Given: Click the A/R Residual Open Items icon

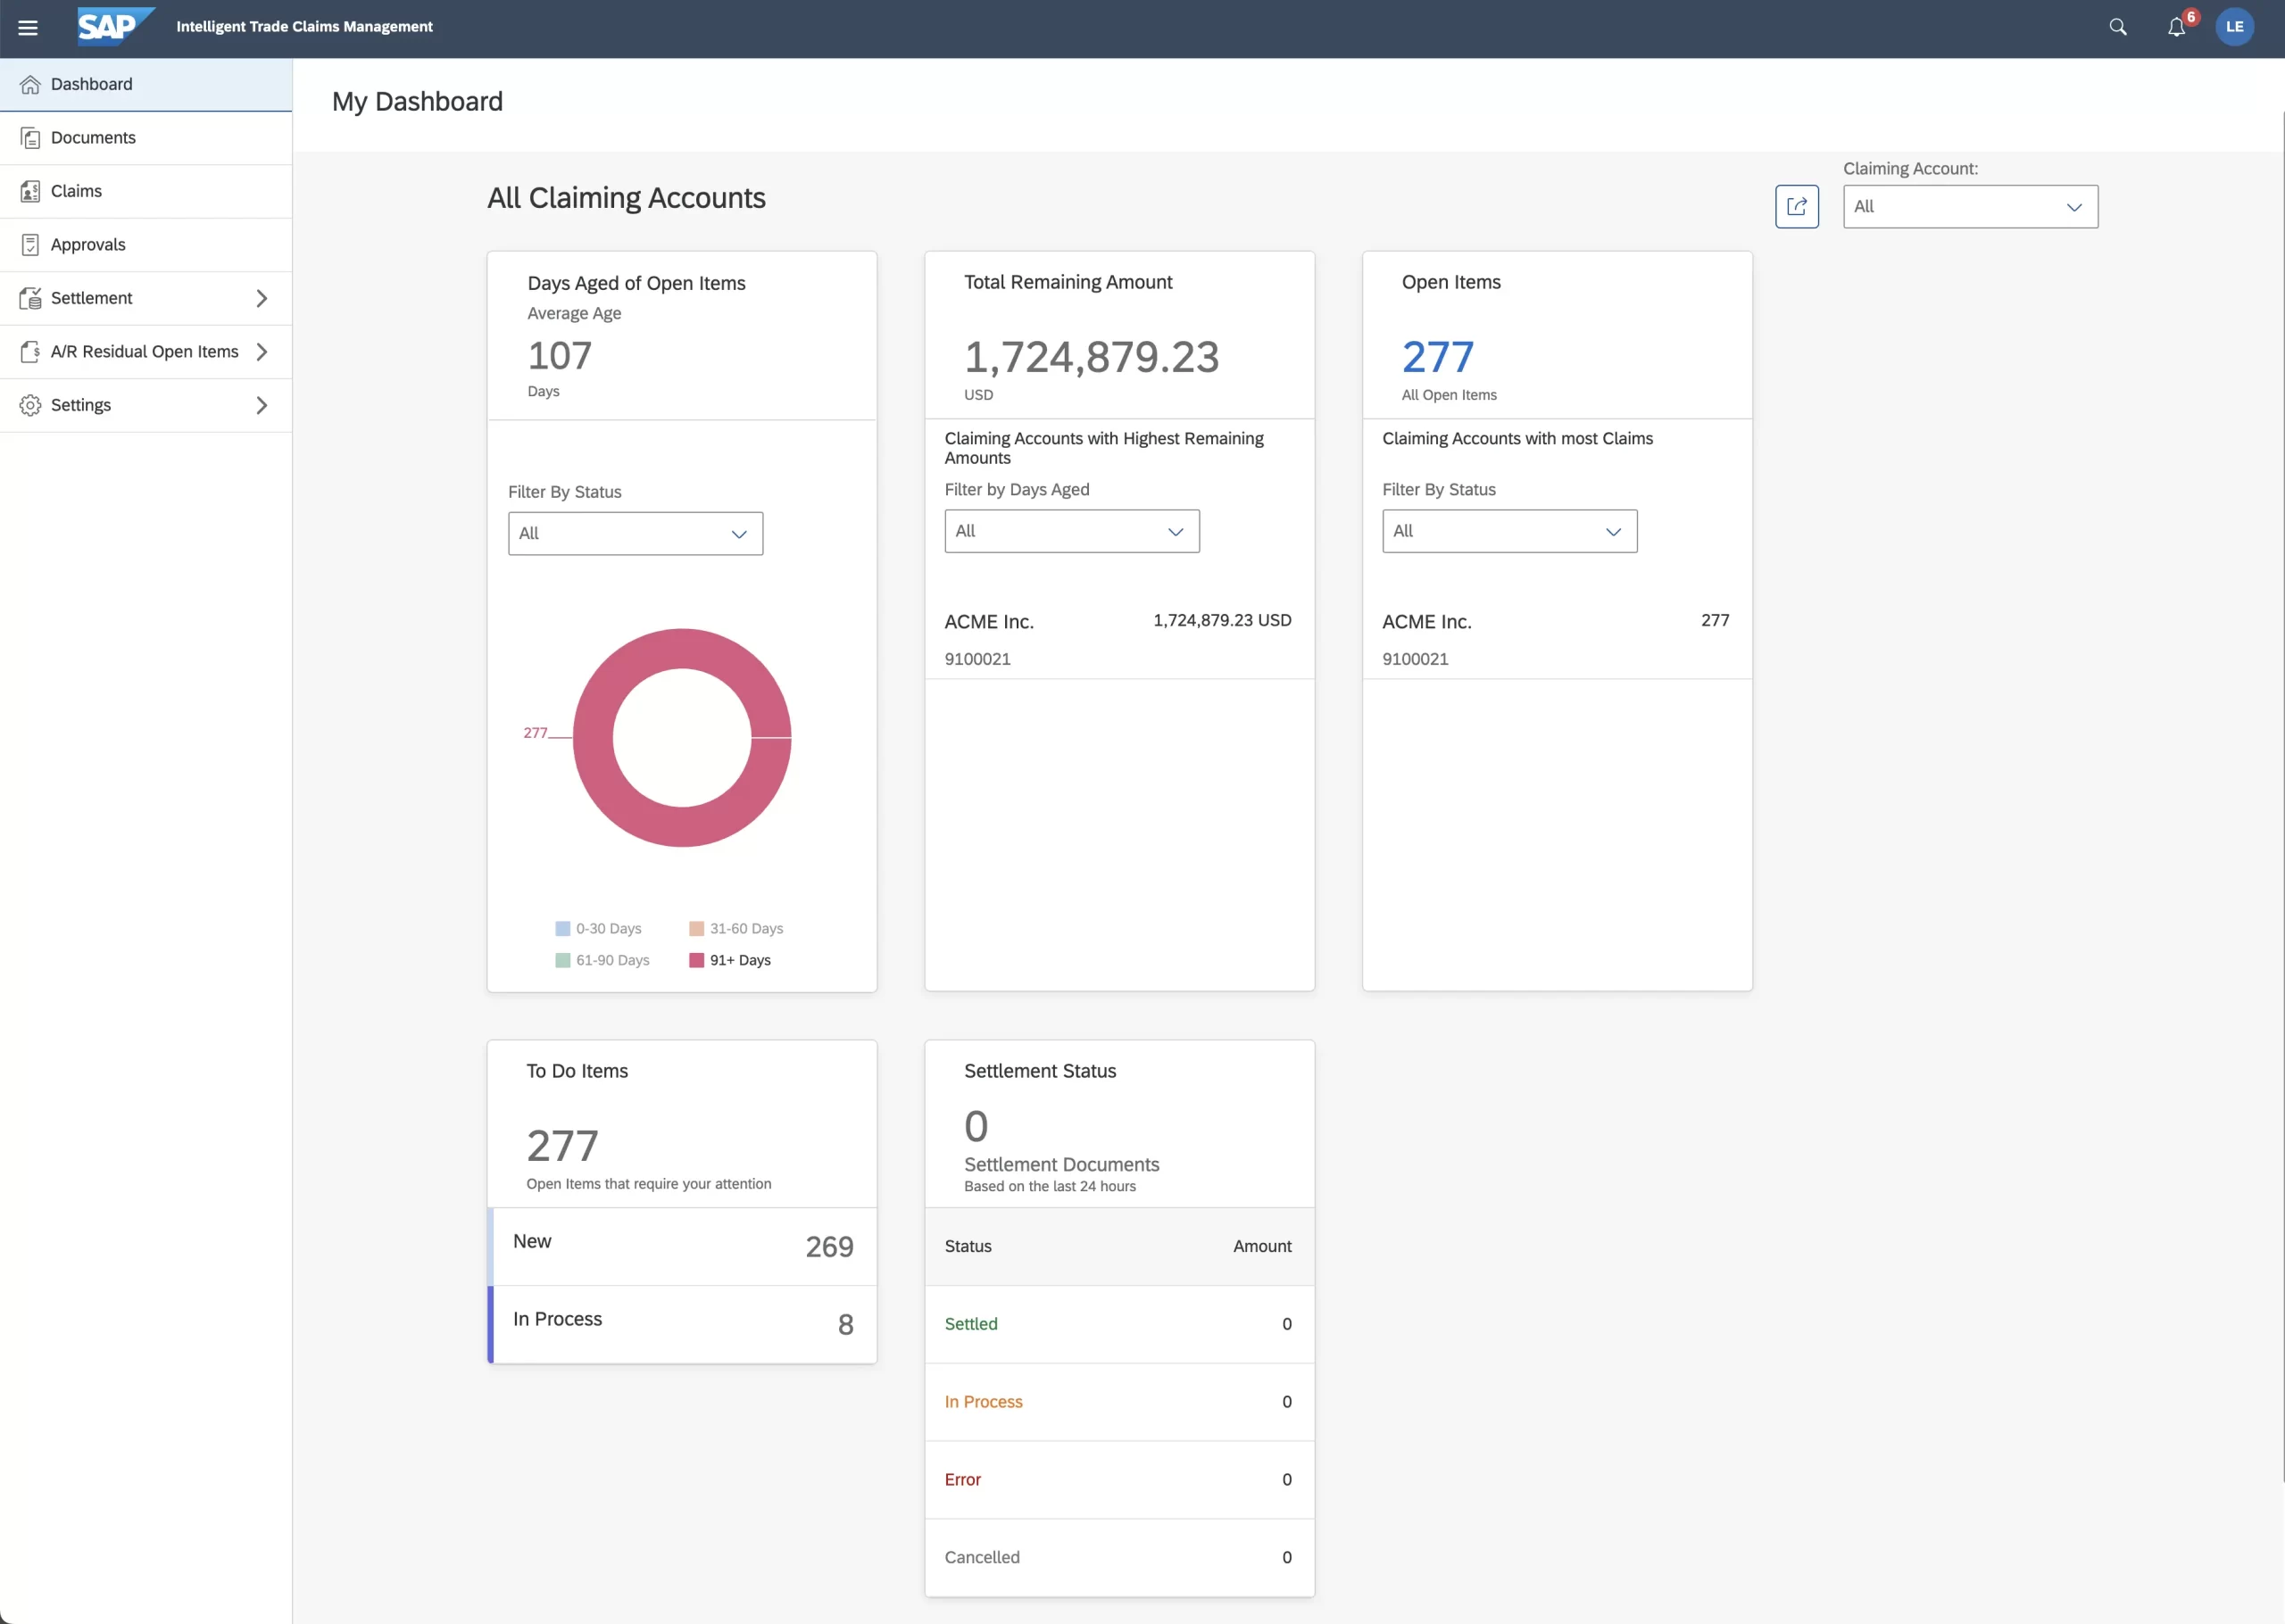Looking at the screenshot, I should click(31, 351).
